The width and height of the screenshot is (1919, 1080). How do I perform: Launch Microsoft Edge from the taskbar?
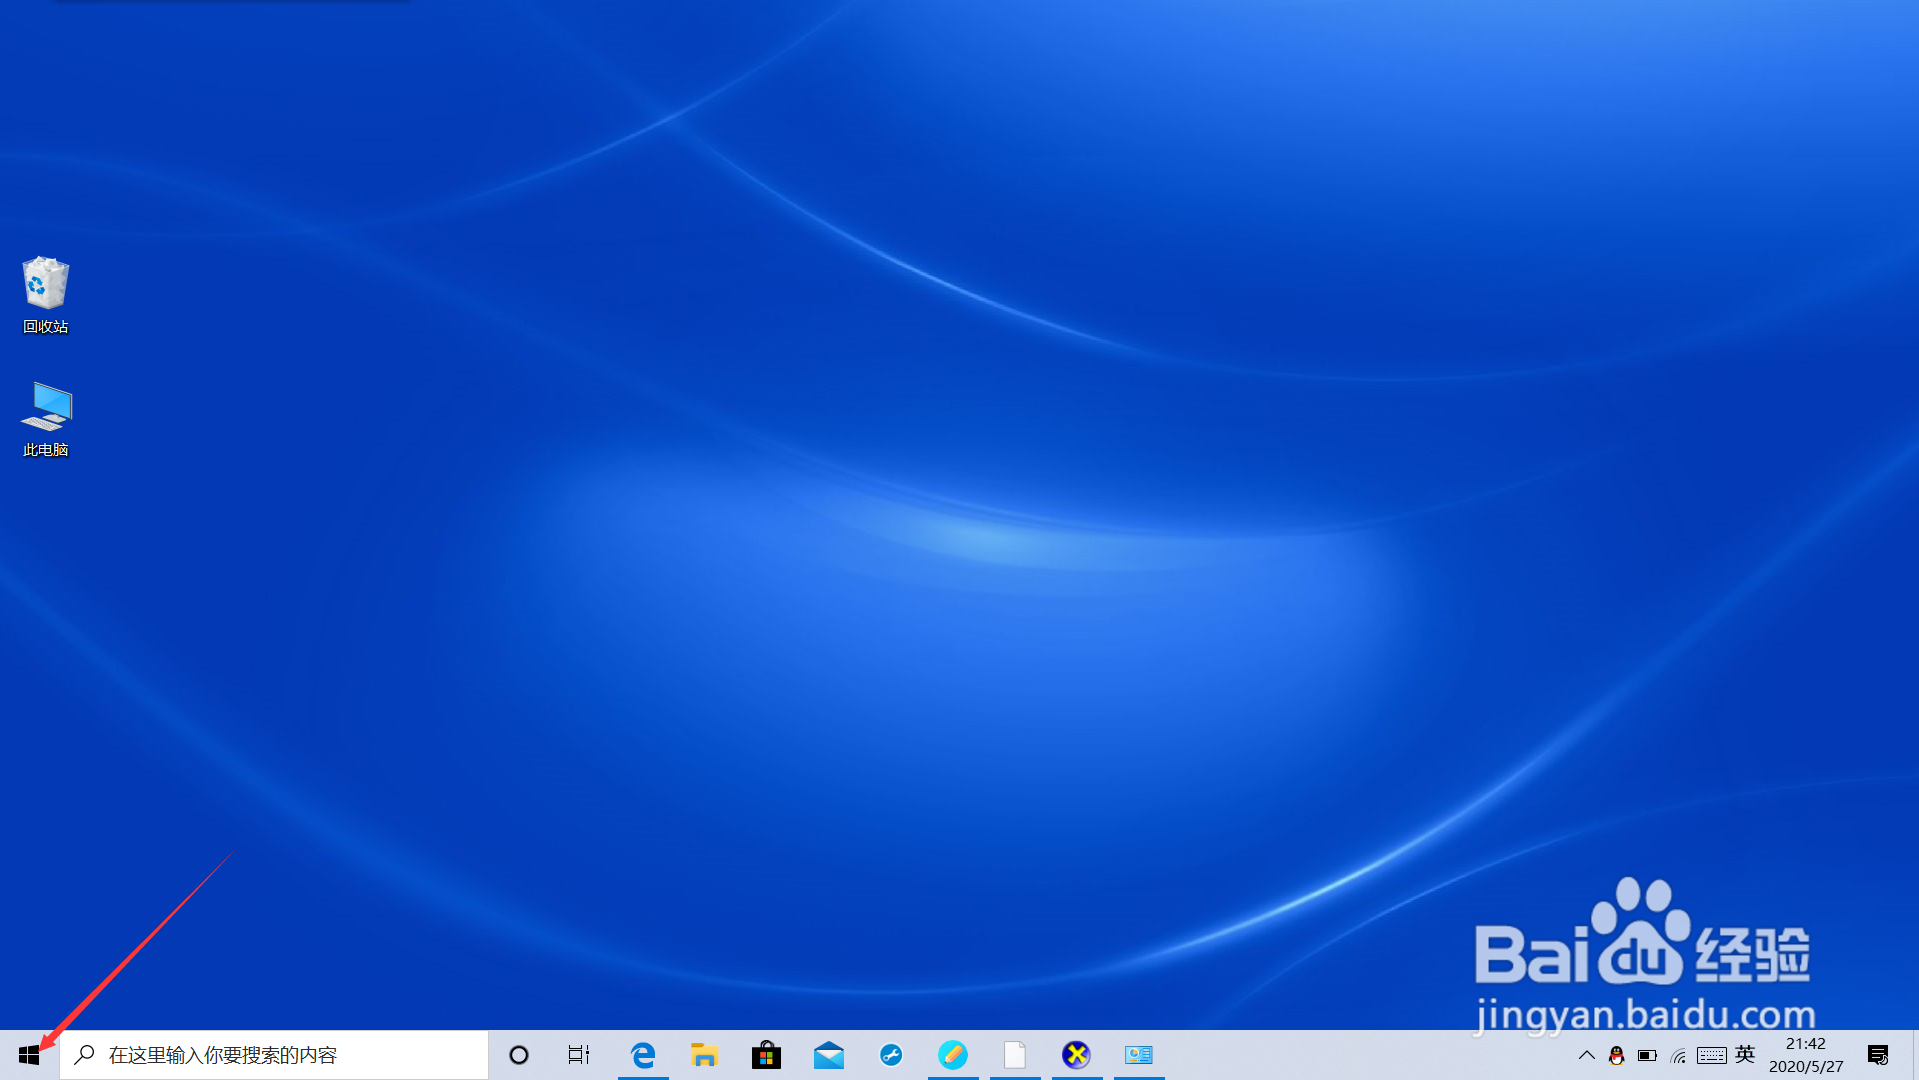click(x=643, y=1055)
